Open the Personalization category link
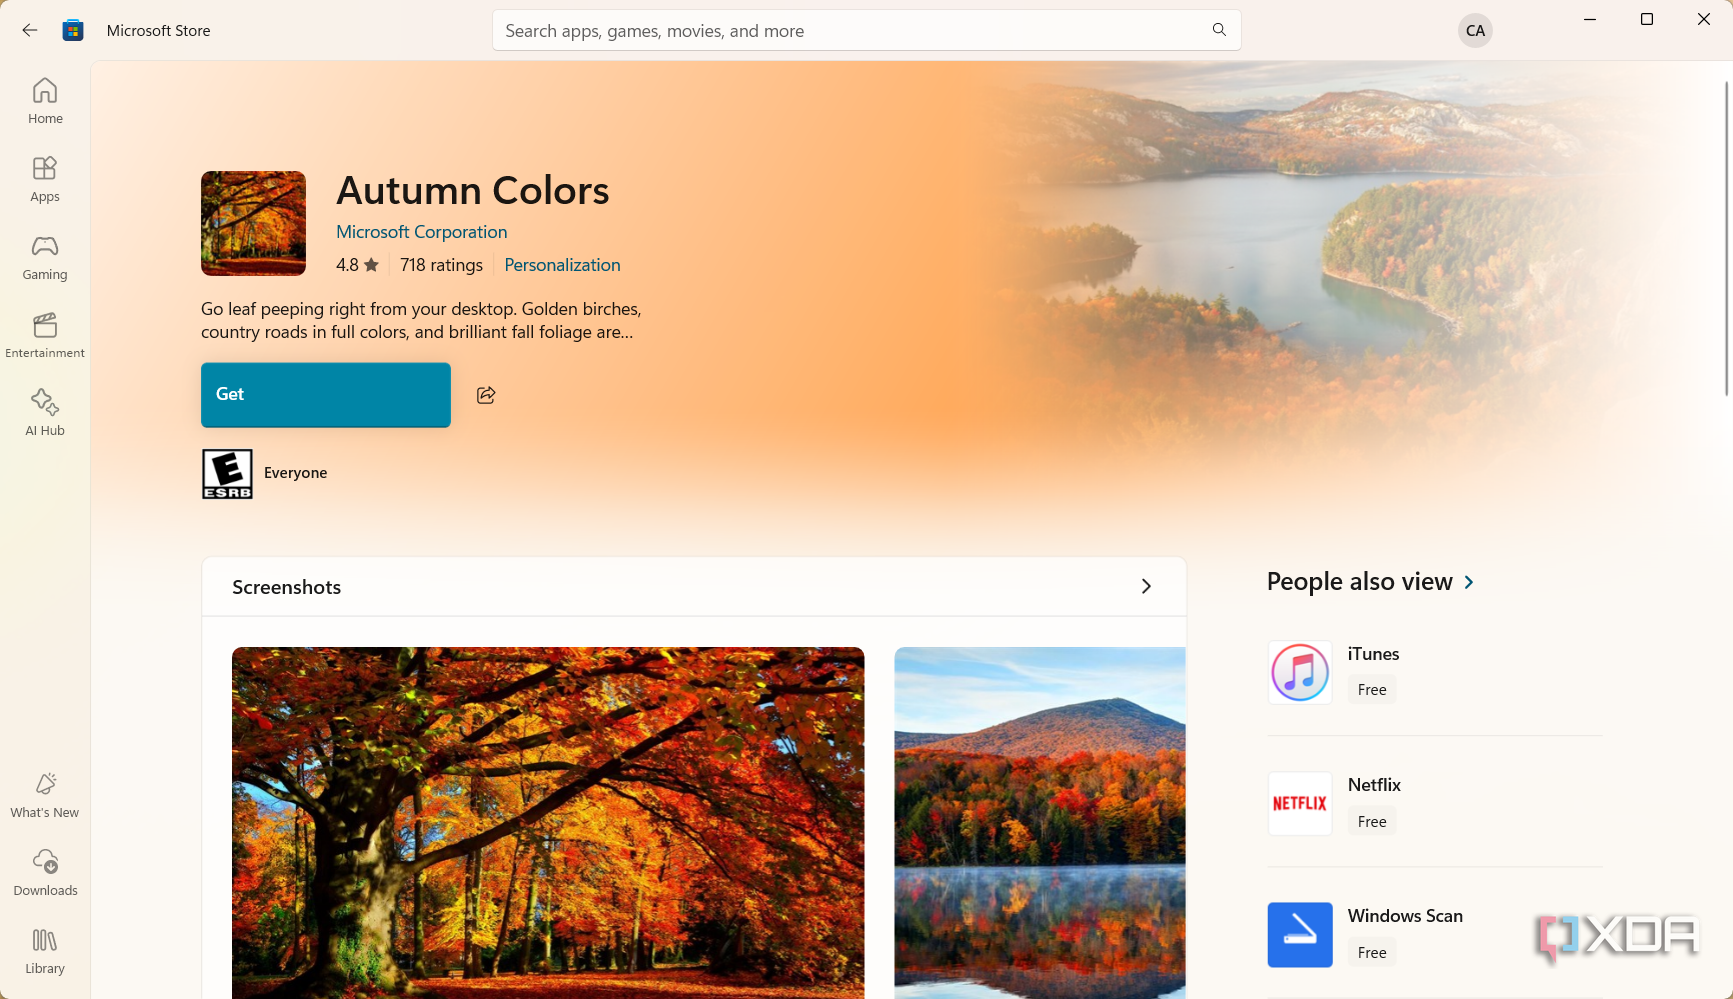1733x999 pixels. tap(562, 265)
